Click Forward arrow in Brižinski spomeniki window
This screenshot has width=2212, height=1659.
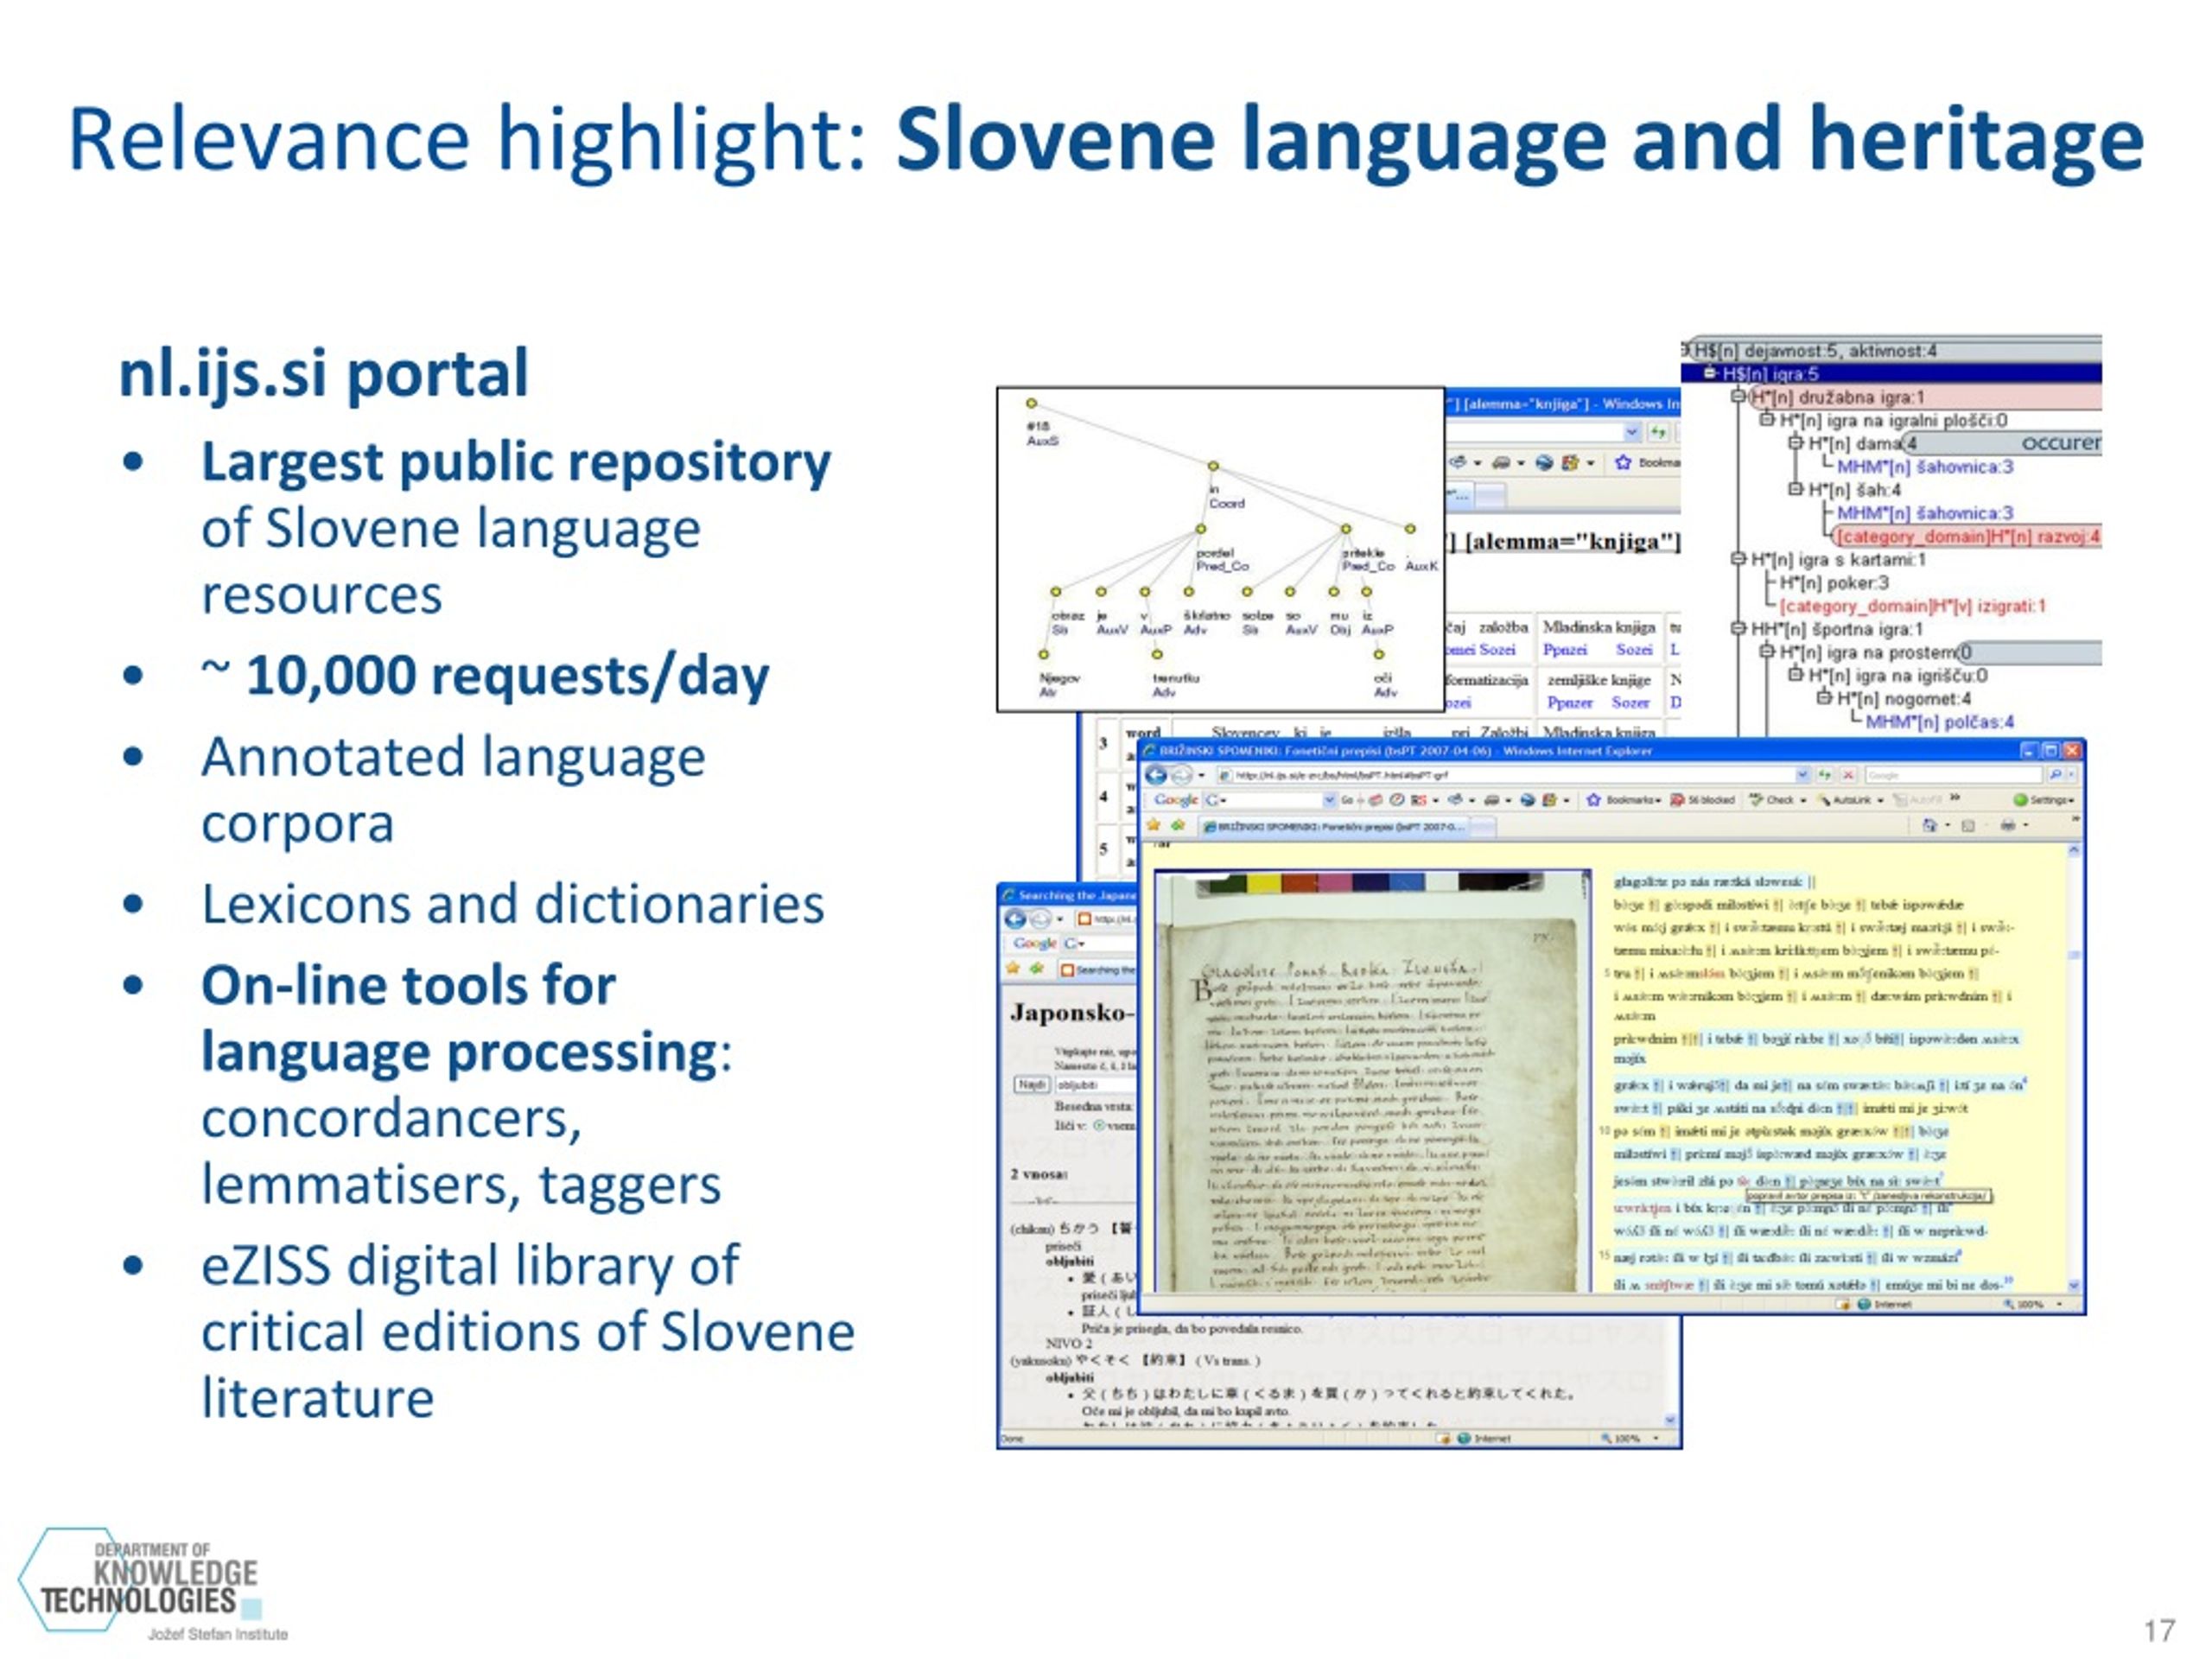[x=1182, y=775]
